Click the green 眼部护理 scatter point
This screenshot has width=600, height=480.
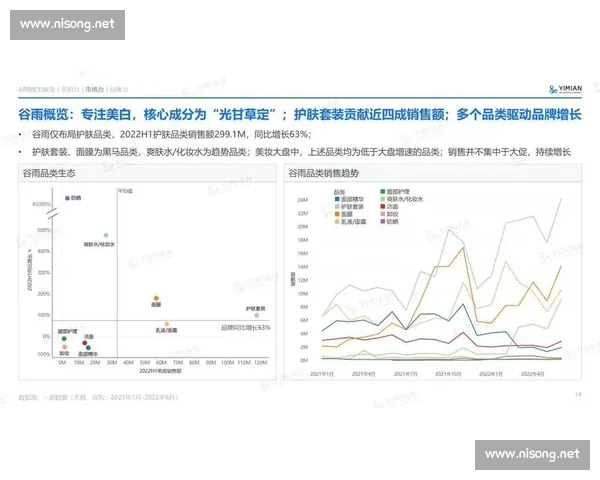pos(64,339)
